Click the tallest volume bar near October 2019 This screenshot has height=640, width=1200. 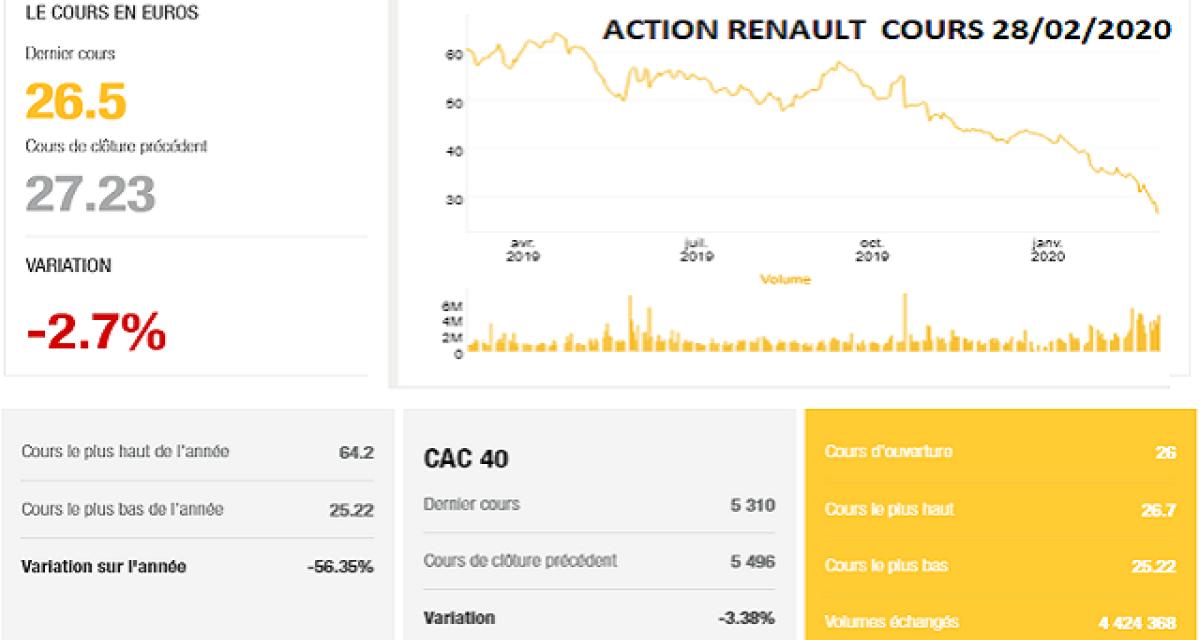pyautogui.click(x=905, y=320)
